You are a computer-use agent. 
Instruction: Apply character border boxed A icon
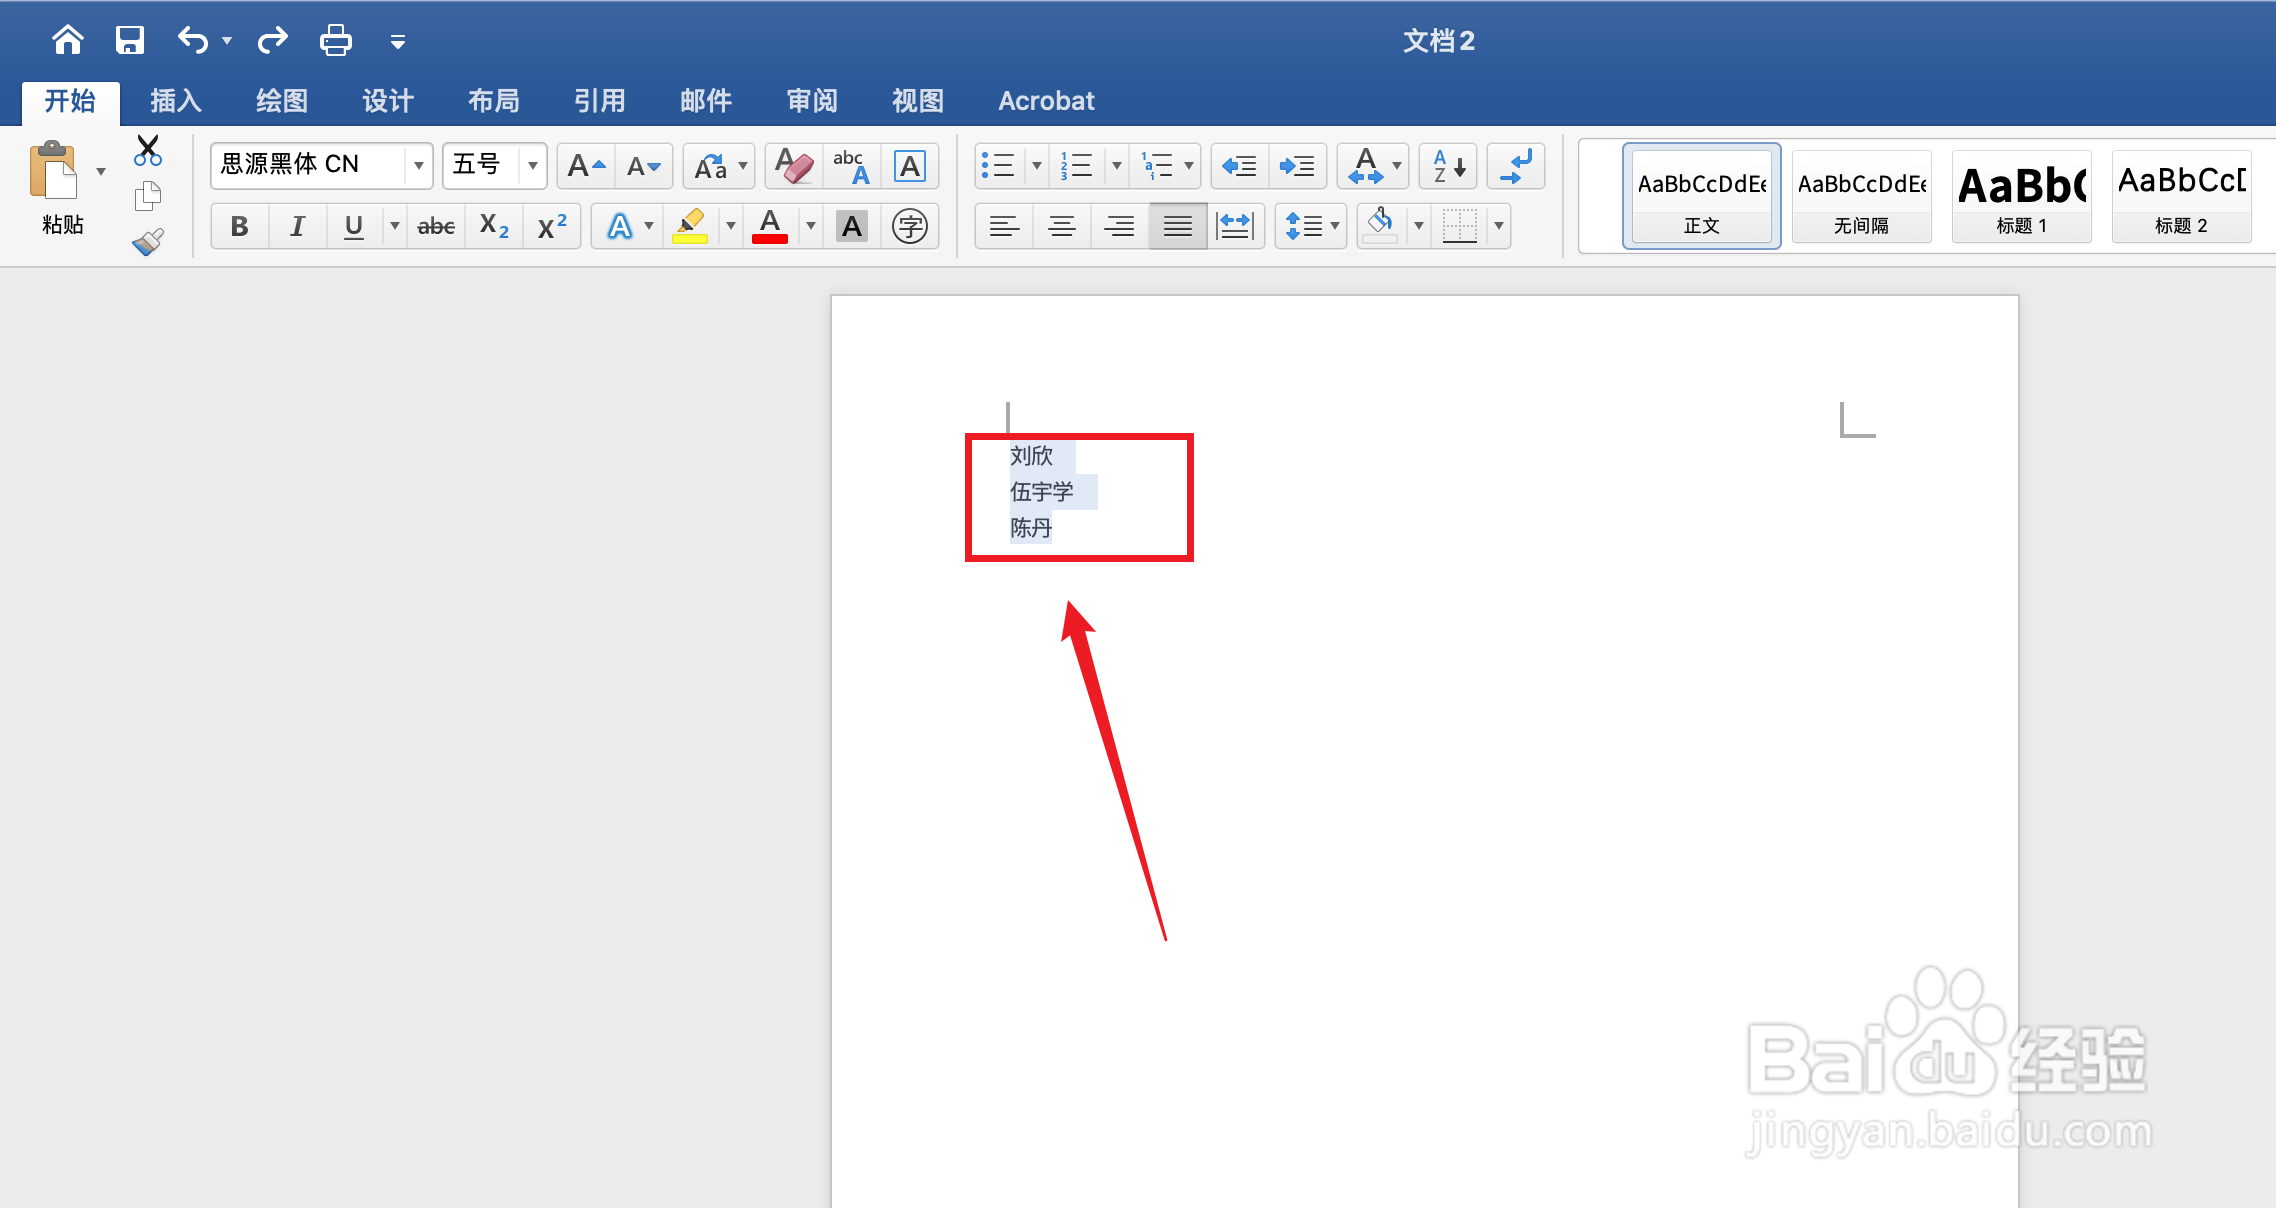pyautogui.click(x=910, y=166)
